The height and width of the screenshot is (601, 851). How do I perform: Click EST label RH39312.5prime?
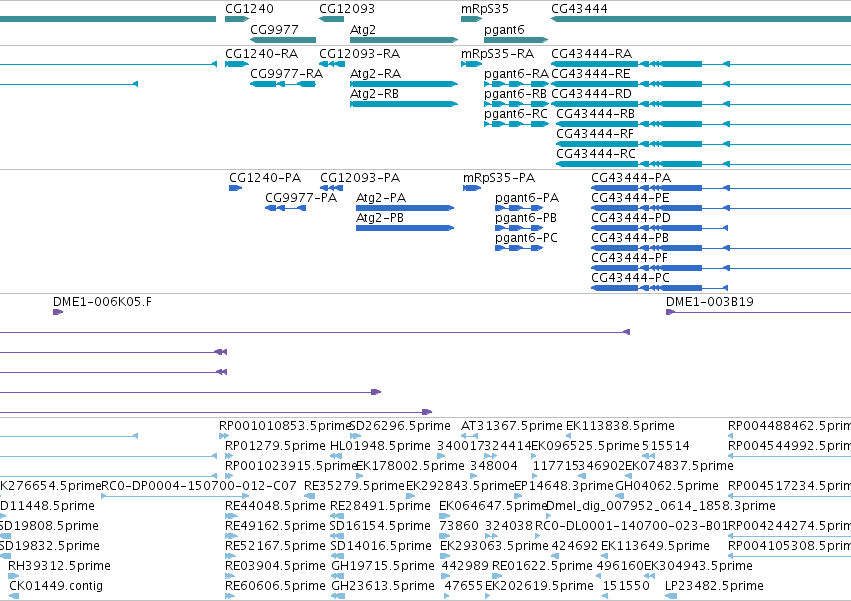pos(59,566)
